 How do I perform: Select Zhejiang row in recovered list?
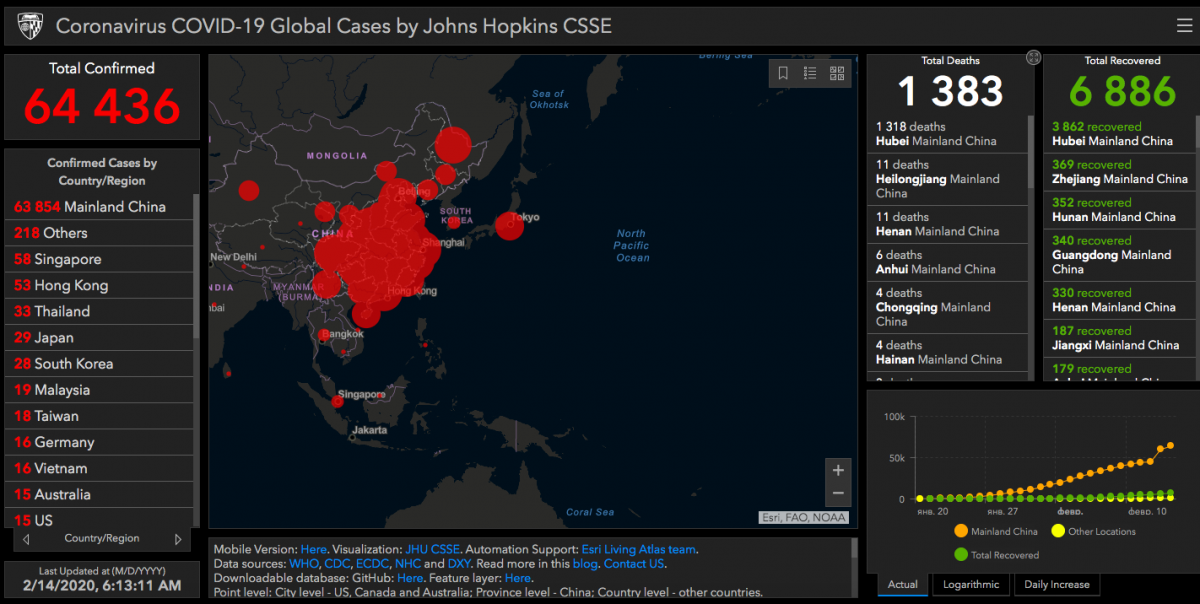click(1120, 172)
